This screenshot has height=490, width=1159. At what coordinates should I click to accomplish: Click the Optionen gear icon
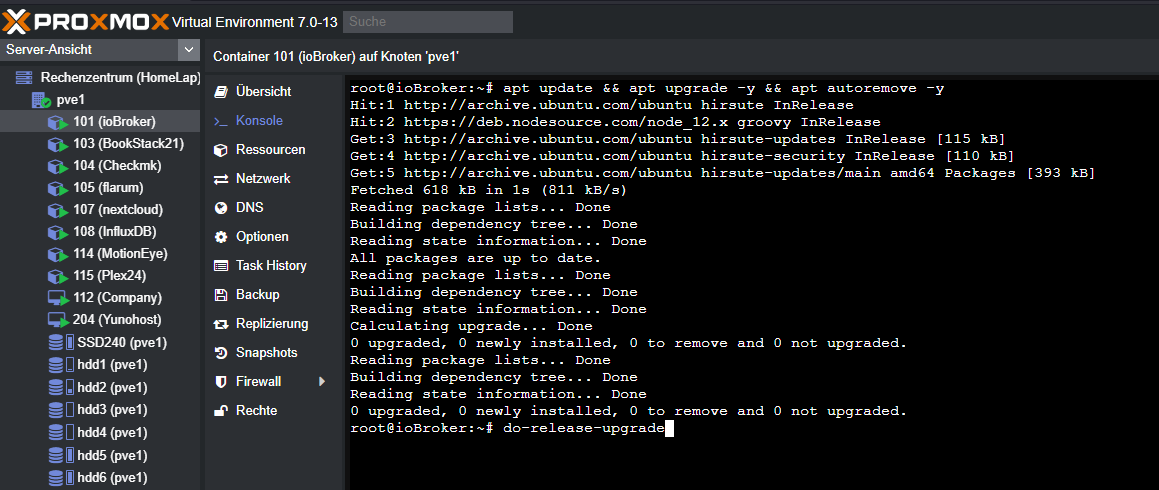click(x=220, y=237)
